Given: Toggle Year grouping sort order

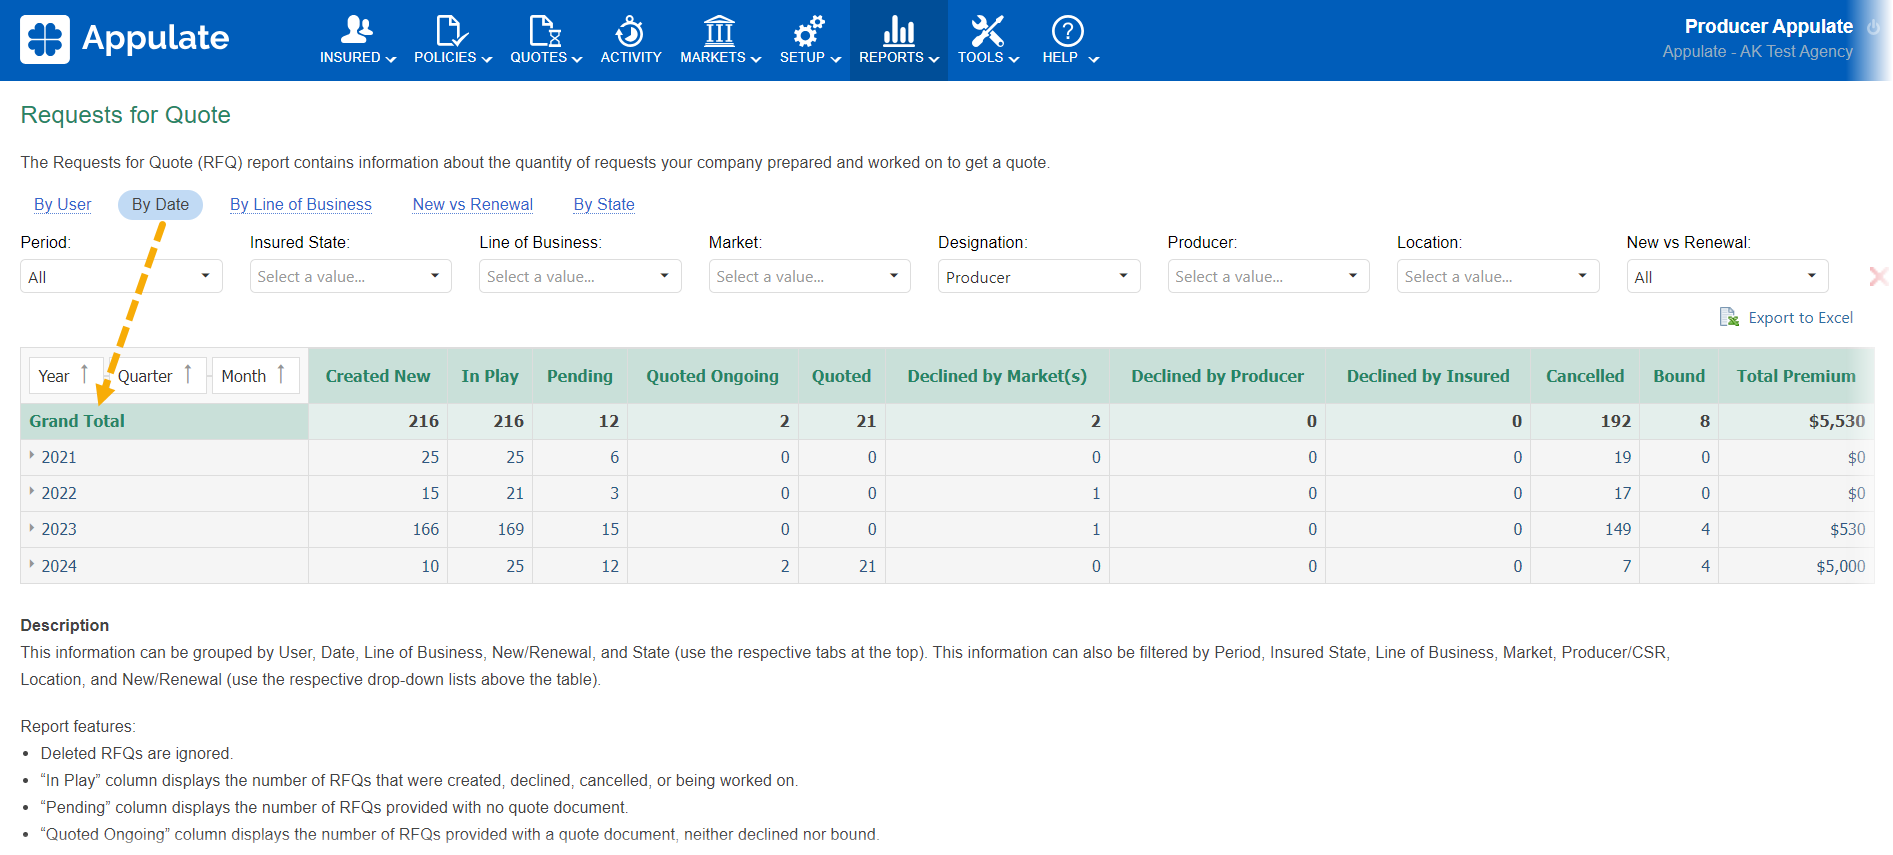Looking at the screenshot, I should click(x=84, y=375).
